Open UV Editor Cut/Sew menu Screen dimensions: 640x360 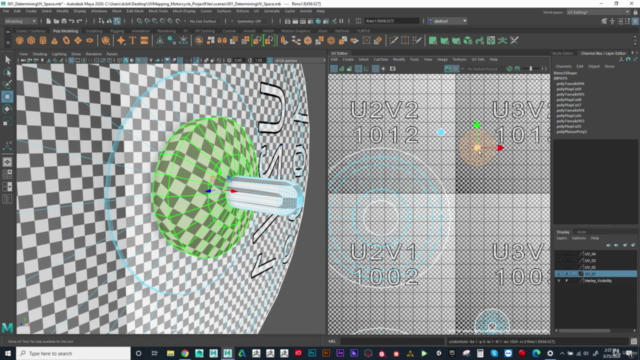(380, 60)
